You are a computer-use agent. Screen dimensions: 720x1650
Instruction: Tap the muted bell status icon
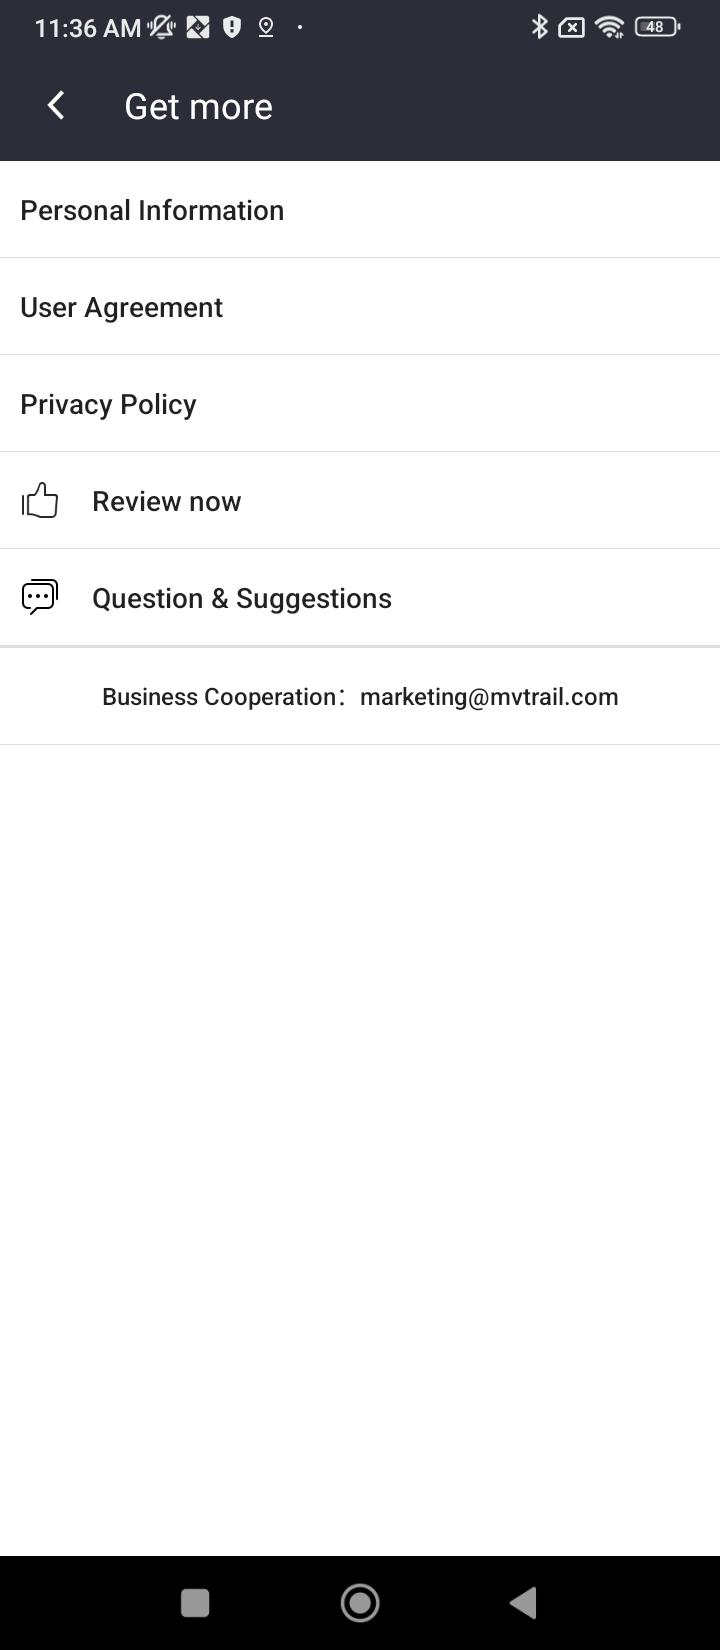coord(162,27)
